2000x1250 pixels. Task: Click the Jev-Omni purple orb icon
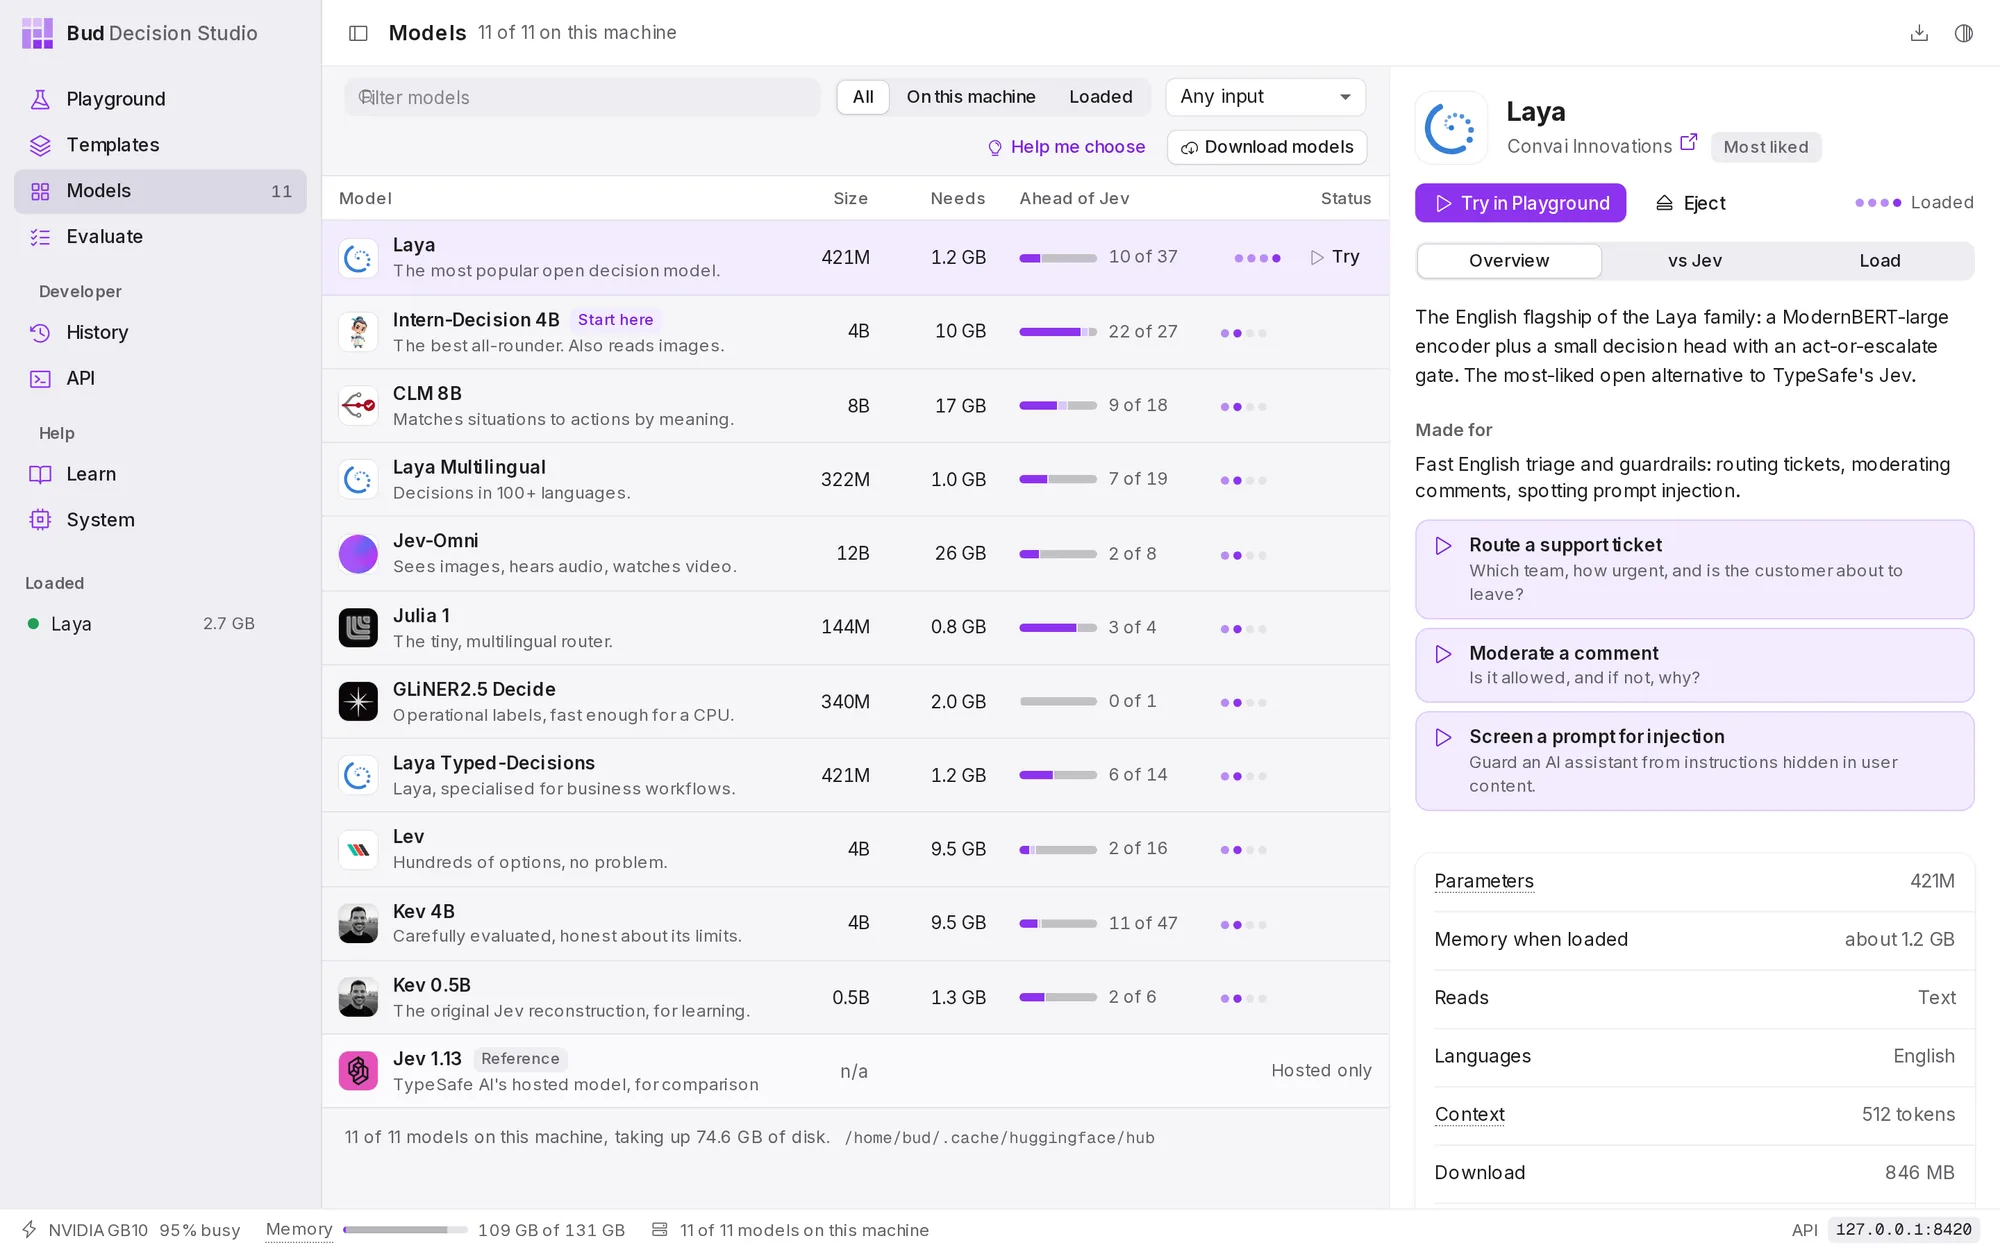click(358, 554)
